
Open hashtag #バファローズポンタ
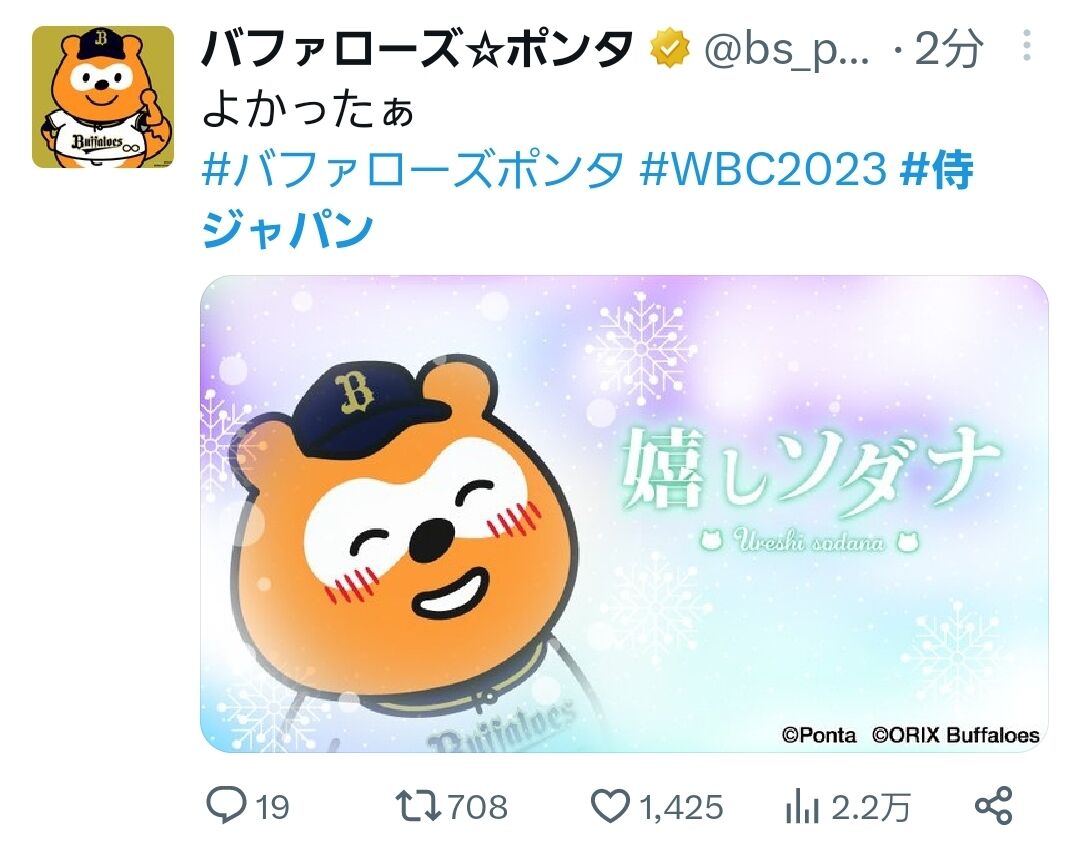click(x=413, y=169)
